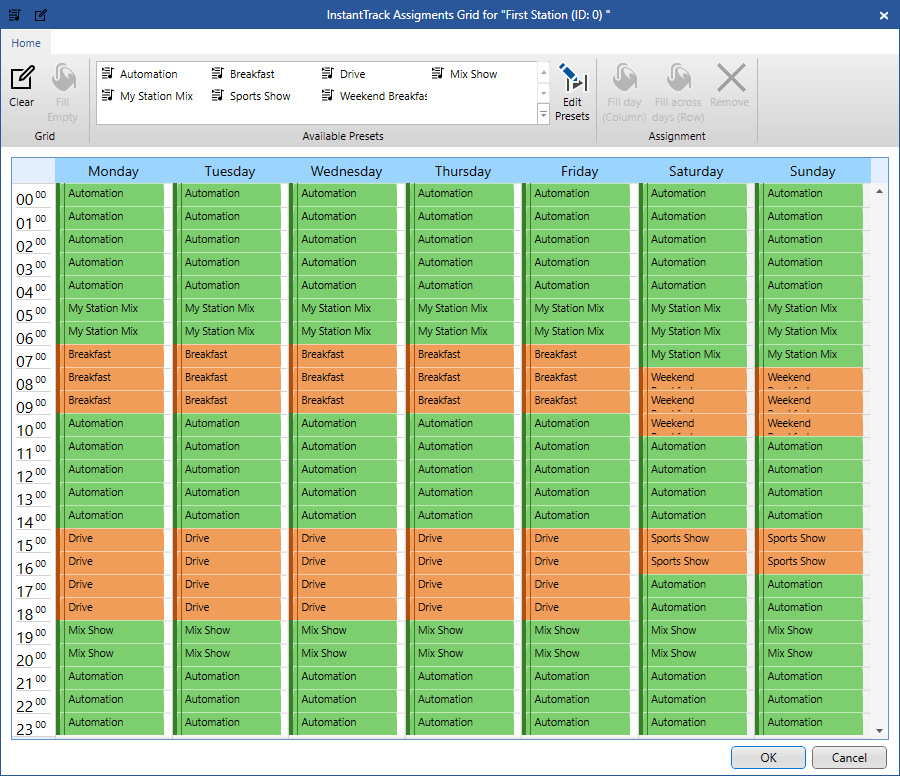Select the Thursday column header
The height and width of the screenshot is (776, 900).
(463, 171)
